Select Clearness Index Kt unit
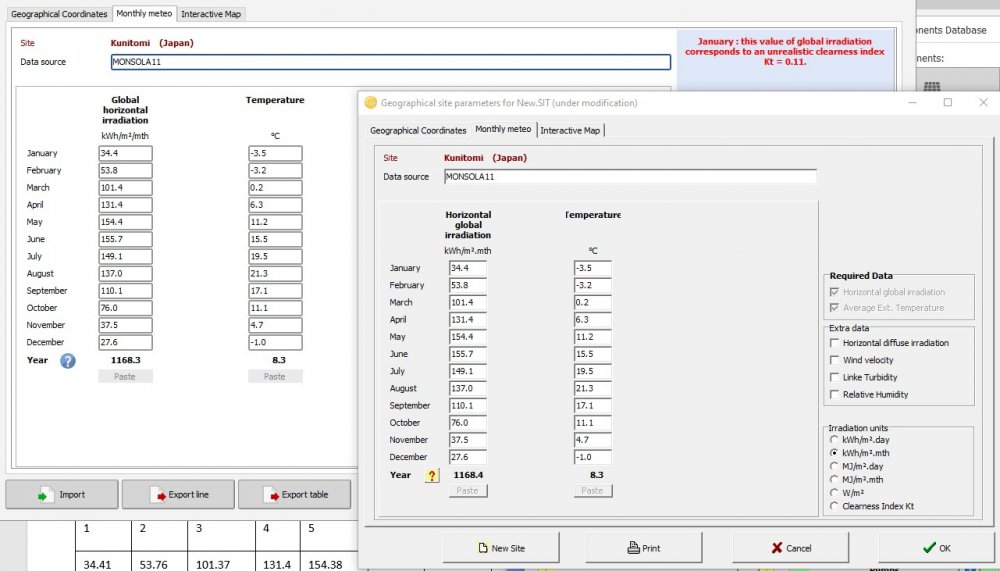1000x571 pixels. 834,506
